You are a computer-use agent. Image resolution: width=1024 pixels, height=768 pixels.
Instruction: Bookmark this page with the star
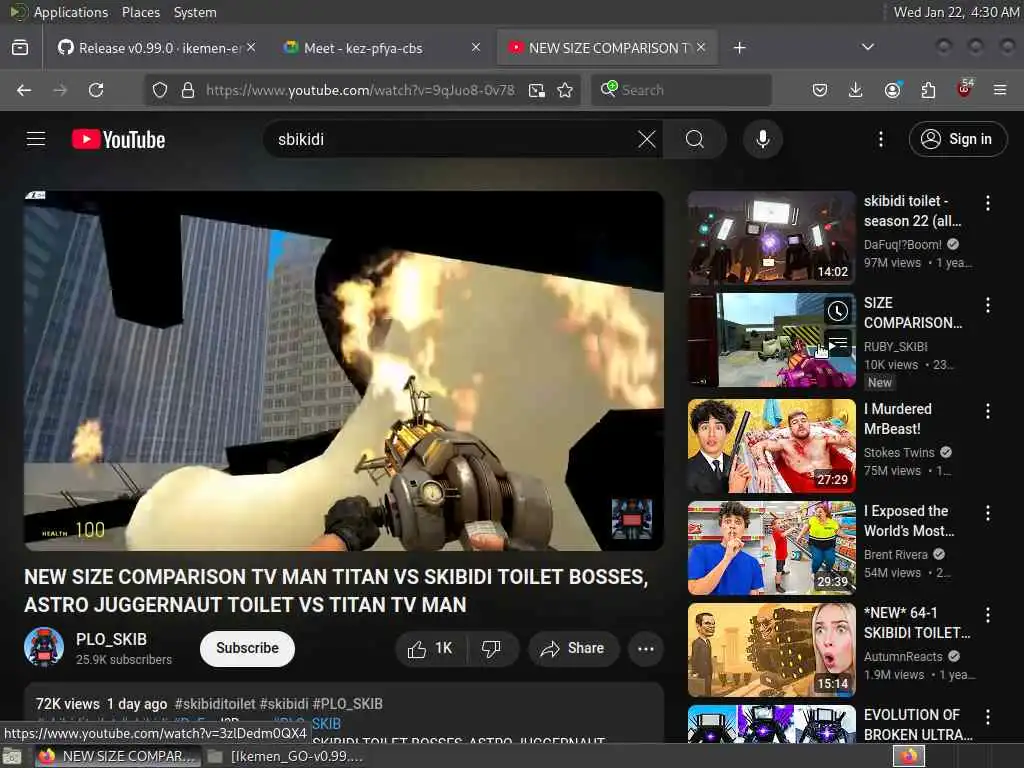(566, 90)
